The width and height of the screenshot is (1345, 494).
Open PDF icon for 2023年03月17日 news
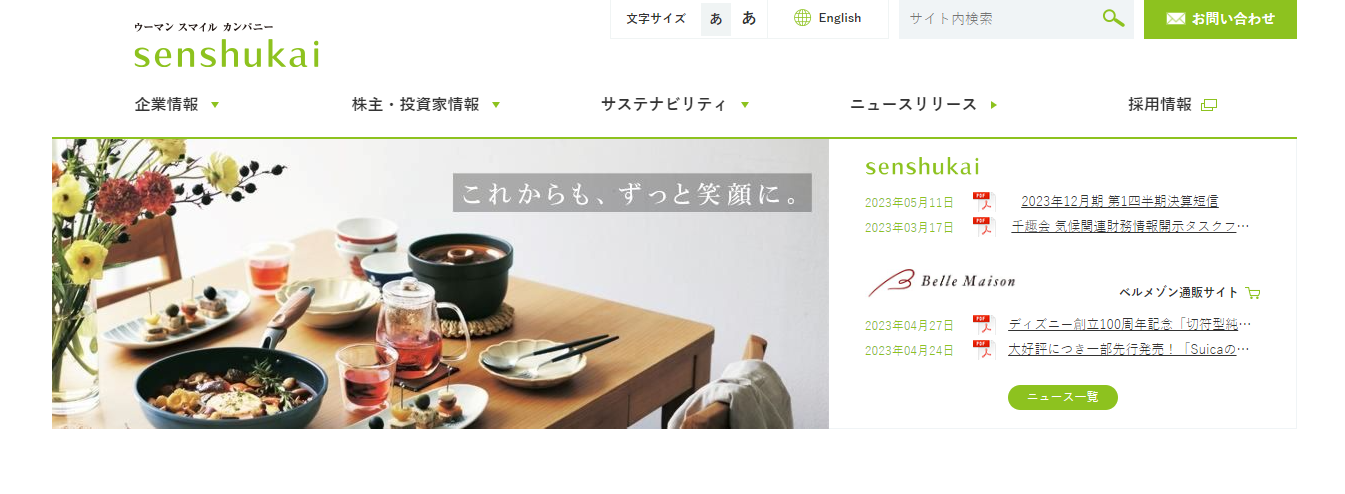(x=984, y=227)
